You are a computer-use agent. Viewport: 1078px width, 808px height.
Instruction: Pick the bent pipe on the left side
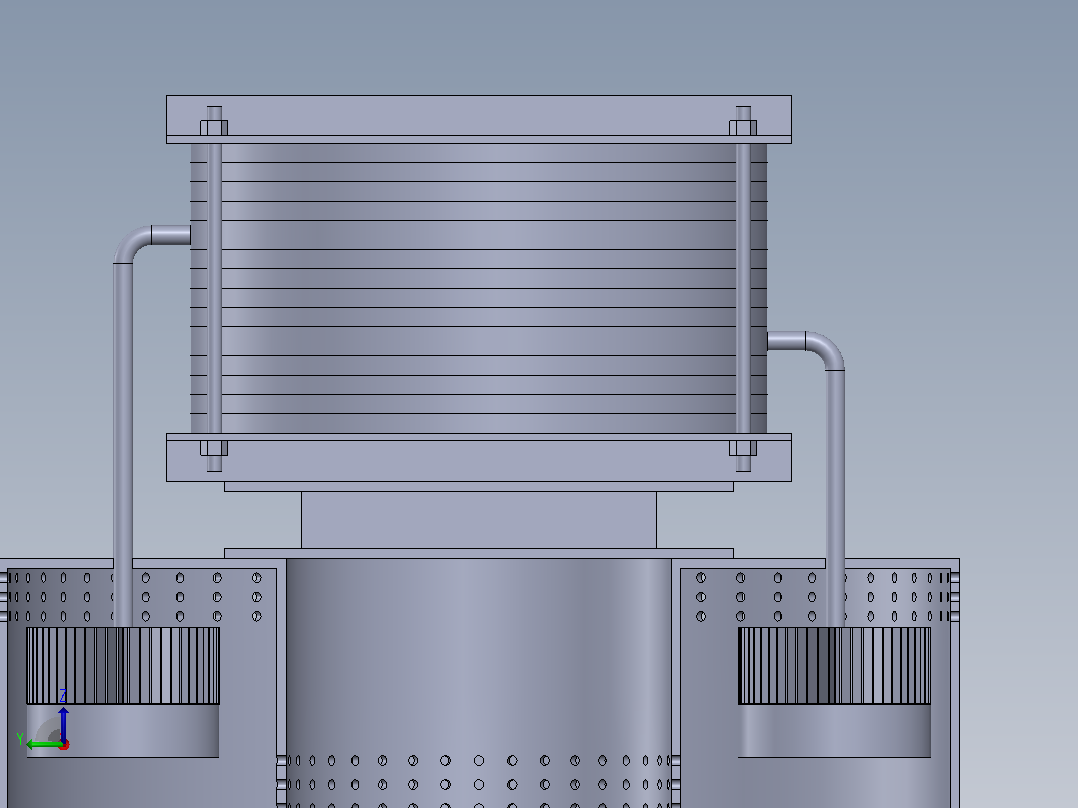pyautogui.click(x=124, y=426)
